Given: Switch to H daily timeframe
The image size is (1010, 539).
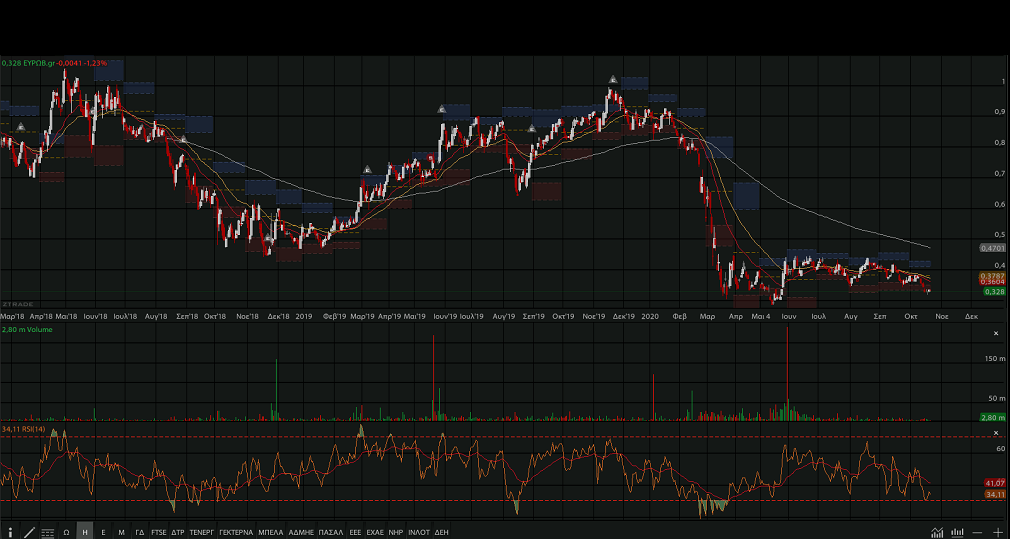Looking at the screenshot, I should coord(85,532).
